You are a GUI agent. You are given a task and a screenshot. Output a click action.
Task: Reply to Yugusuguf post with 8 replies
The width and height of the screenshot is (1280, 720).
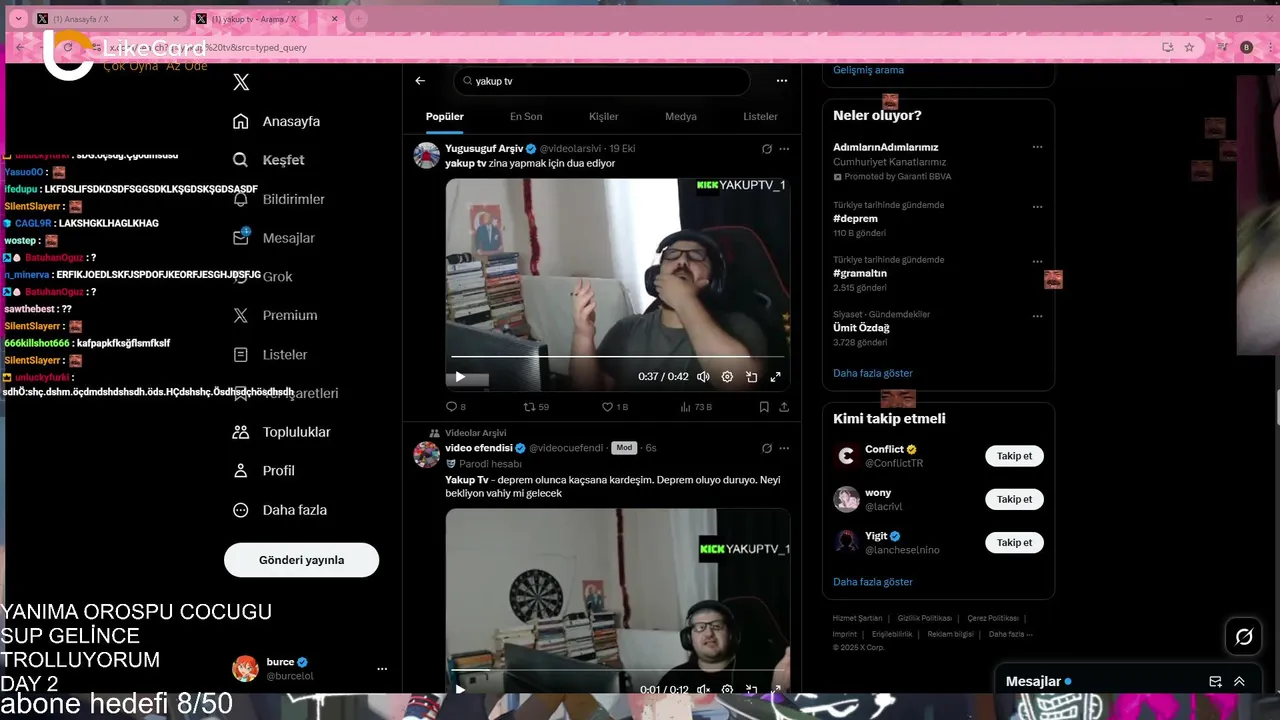point(456,407)
